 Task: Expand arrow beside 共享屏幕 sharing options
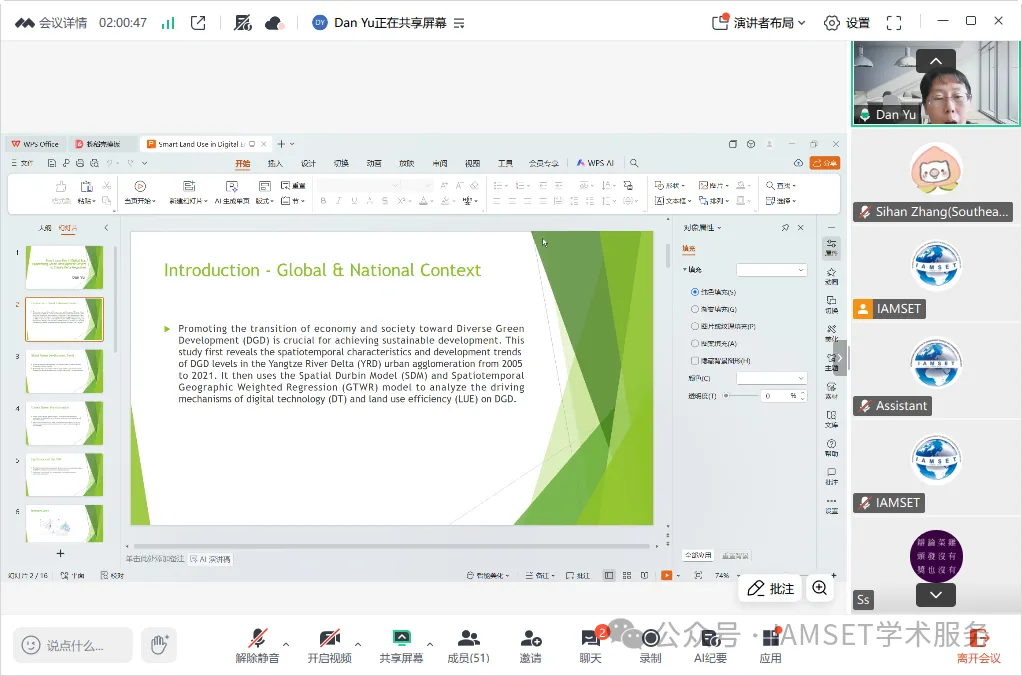(x=430, y=644)
